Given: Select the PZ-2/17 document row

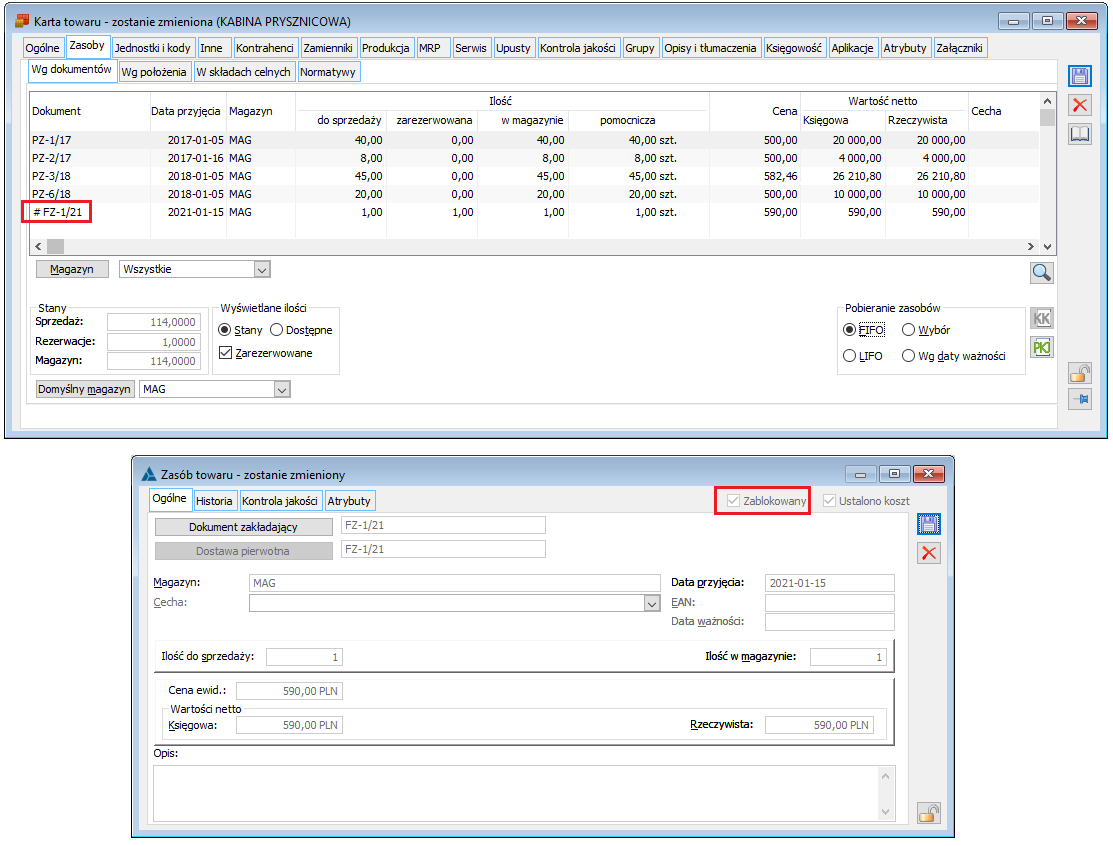Looking at the screenshot, I should tap(534, 158).
